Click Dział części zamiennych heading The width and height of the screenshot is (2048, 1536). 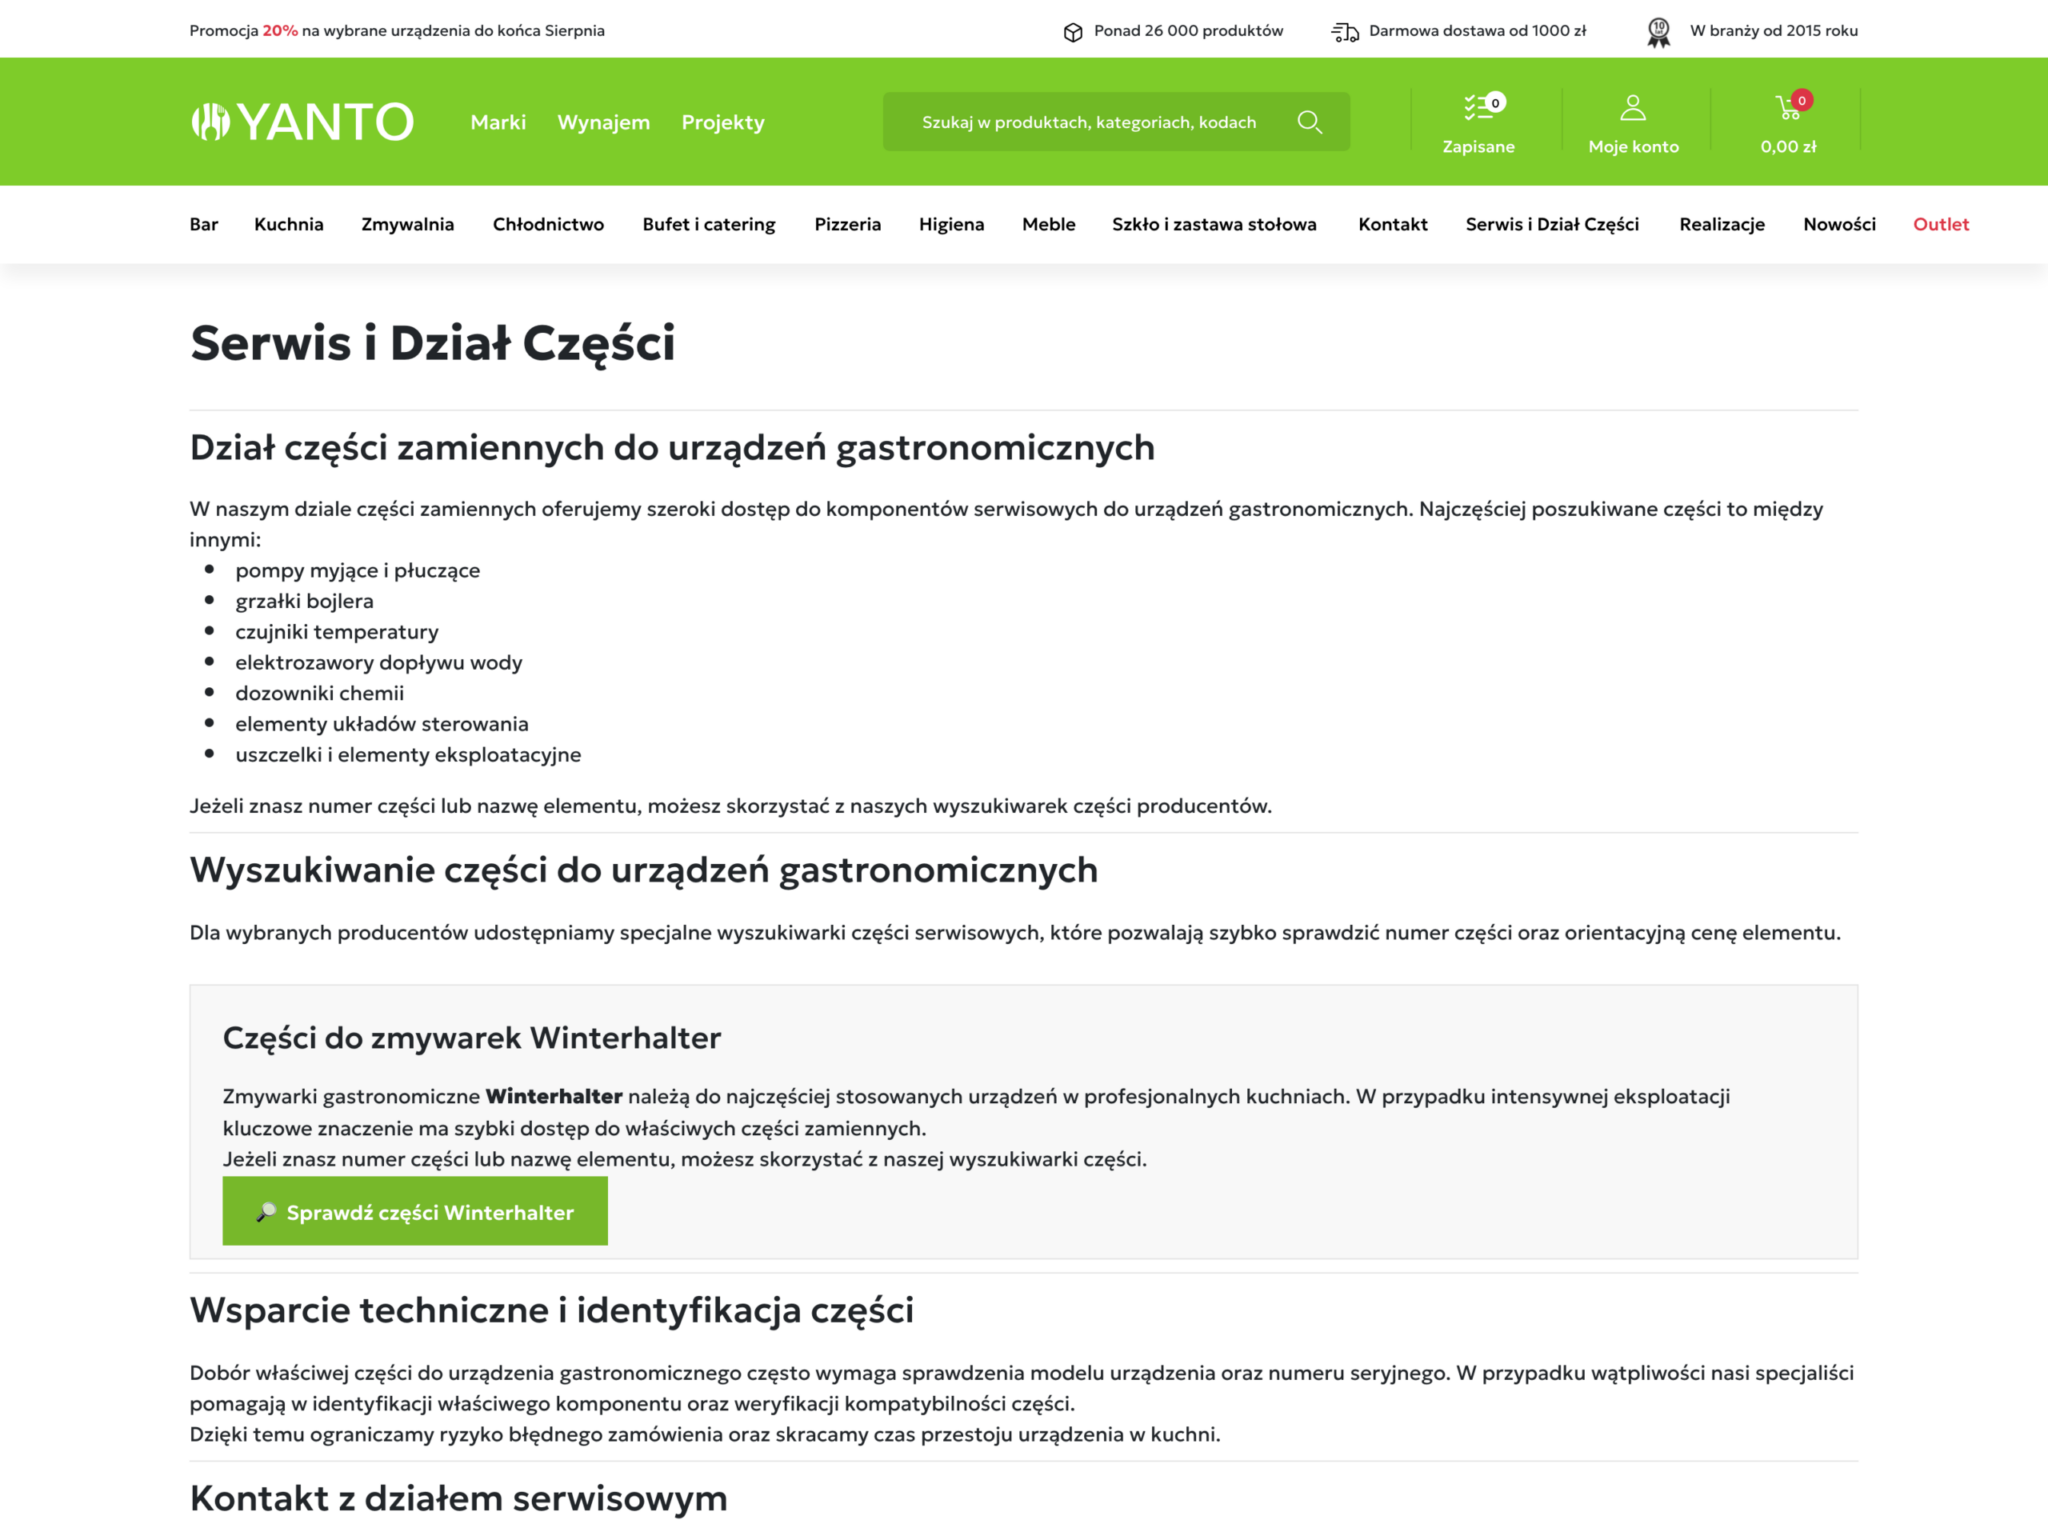click(672, 448)
